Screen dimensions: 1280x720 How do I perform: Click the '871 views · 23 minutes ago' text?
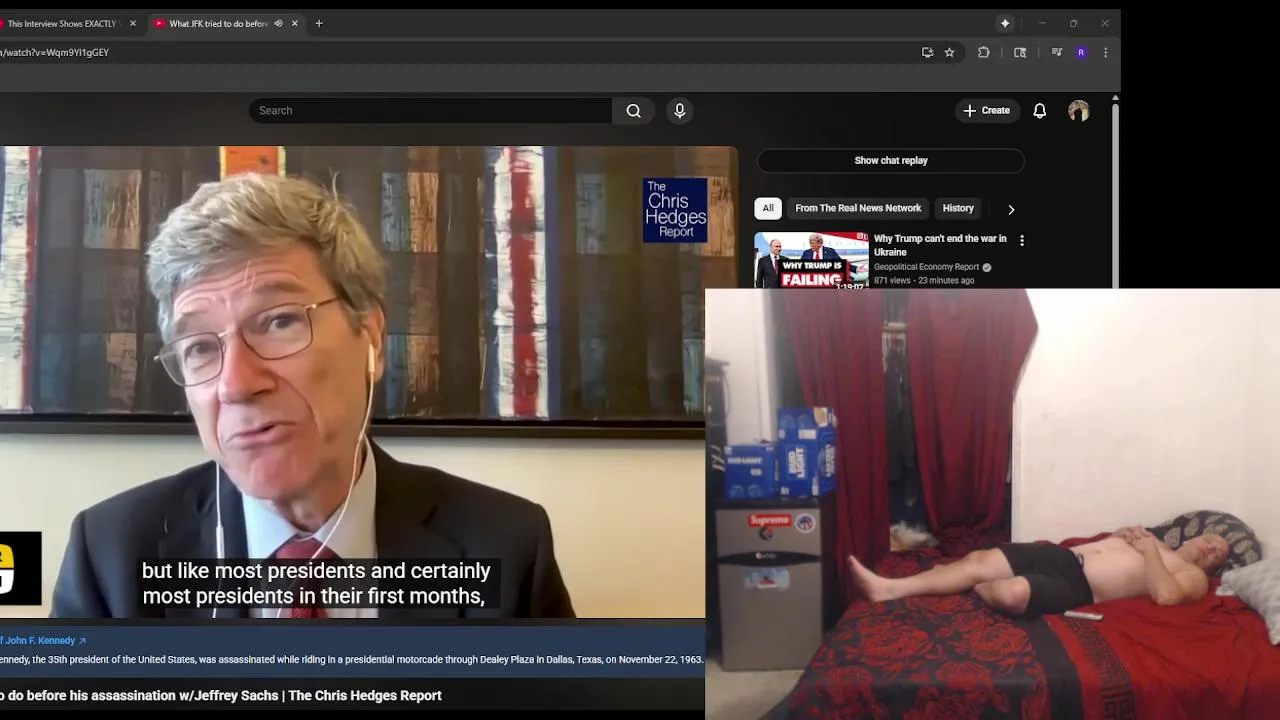click(x=924, y=281)
